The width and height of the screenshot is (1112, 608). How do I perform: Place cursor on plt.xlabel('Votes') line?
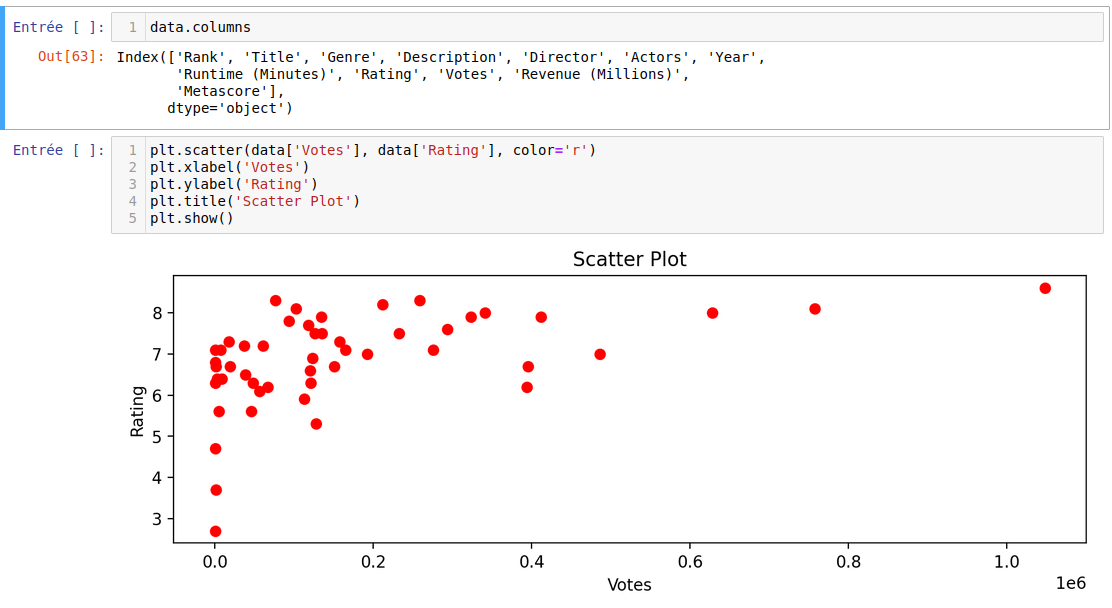coord(230,167)
